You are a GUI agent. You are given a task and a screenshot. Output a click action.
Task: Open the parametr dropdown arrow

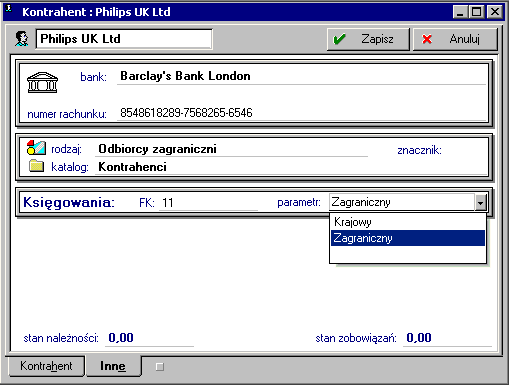point(480,202)
